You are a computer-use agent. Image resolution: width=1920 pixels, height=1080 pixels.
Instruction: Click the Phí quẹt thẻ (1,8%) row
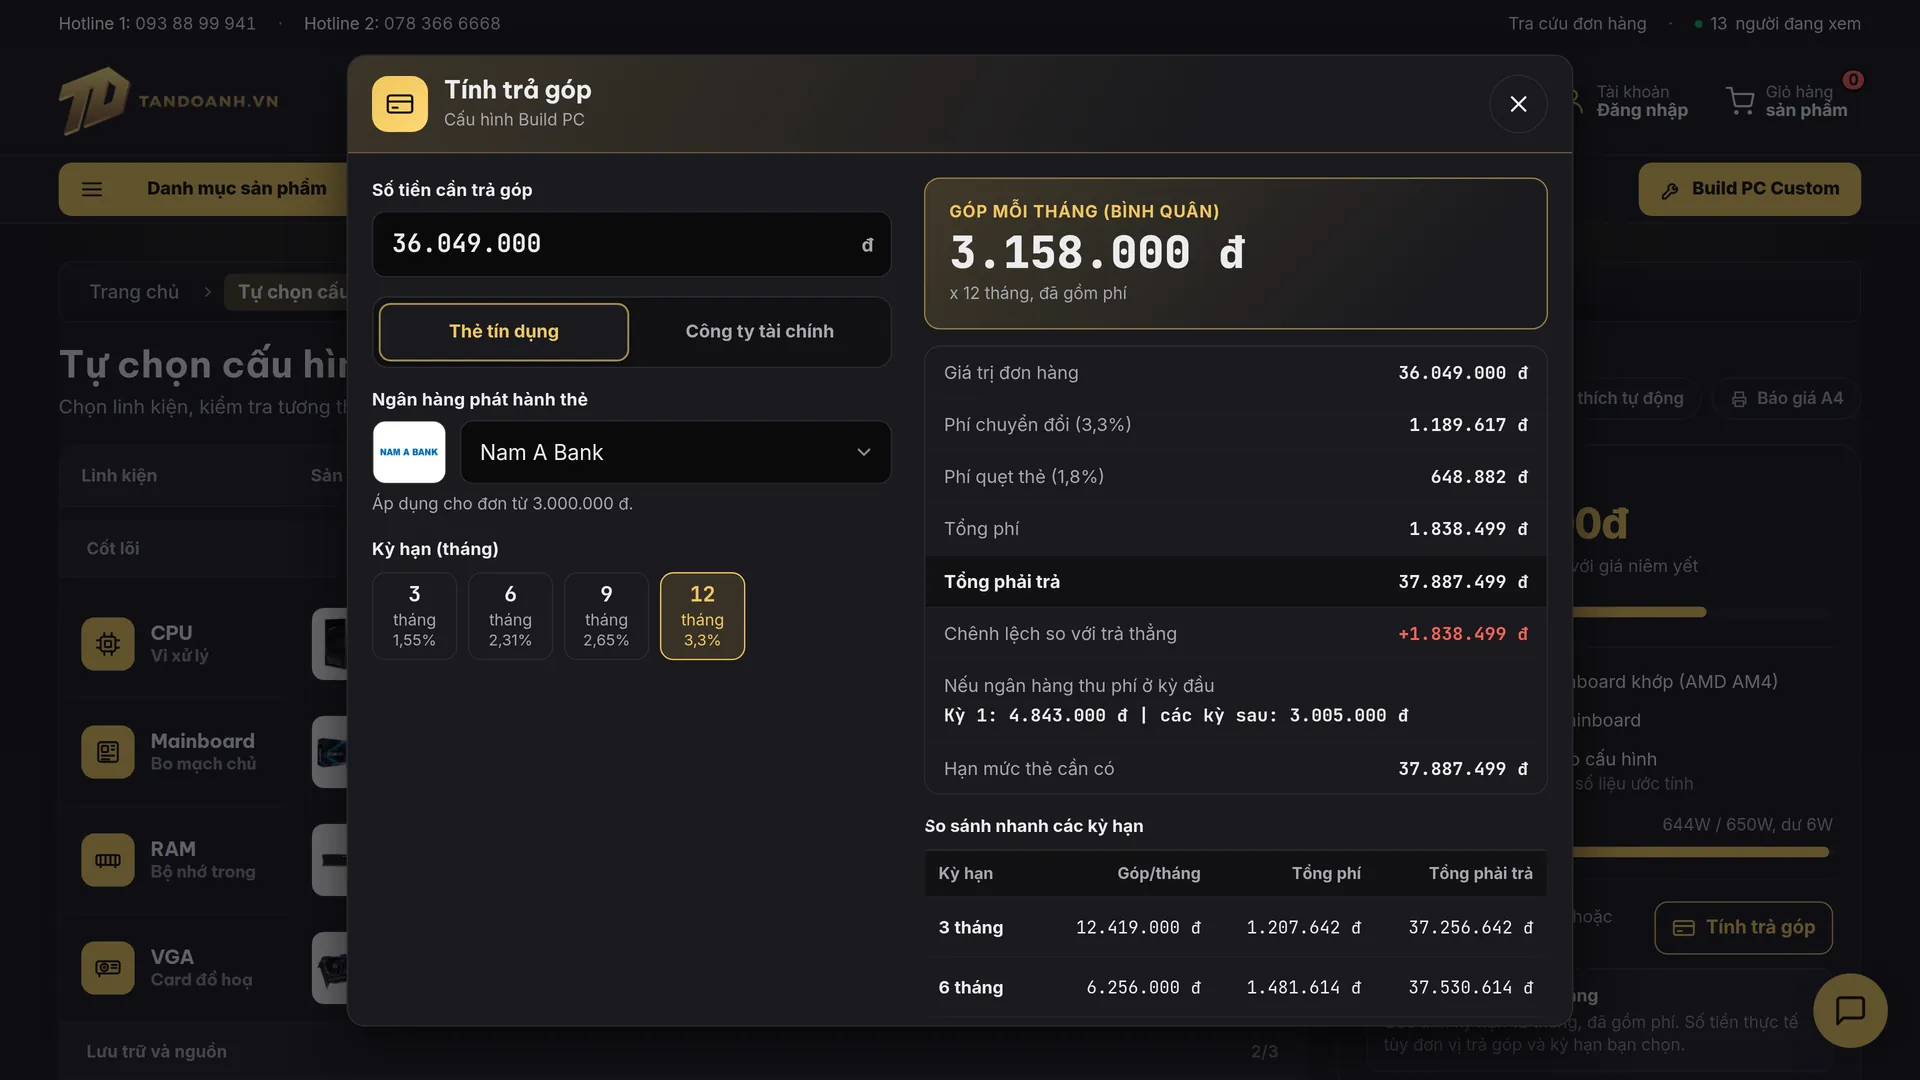point(1235,477)
